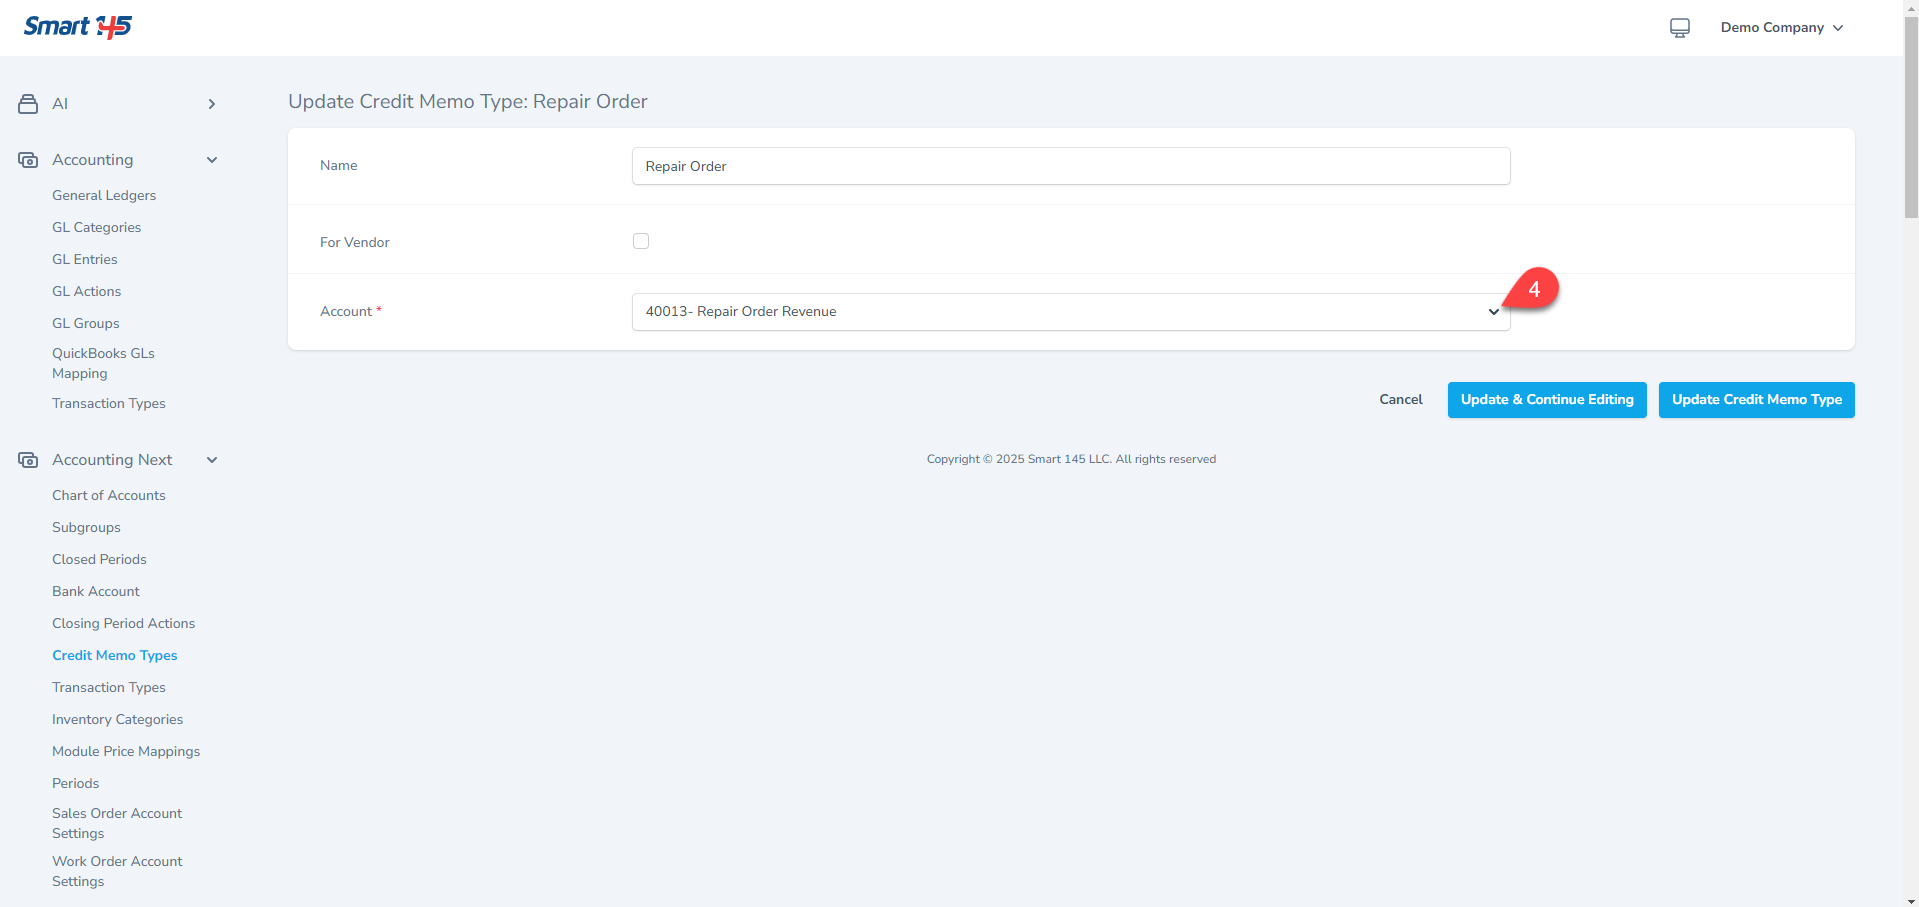
Task: Click the AI sidebar icon
Action: [x=28, y=104]
